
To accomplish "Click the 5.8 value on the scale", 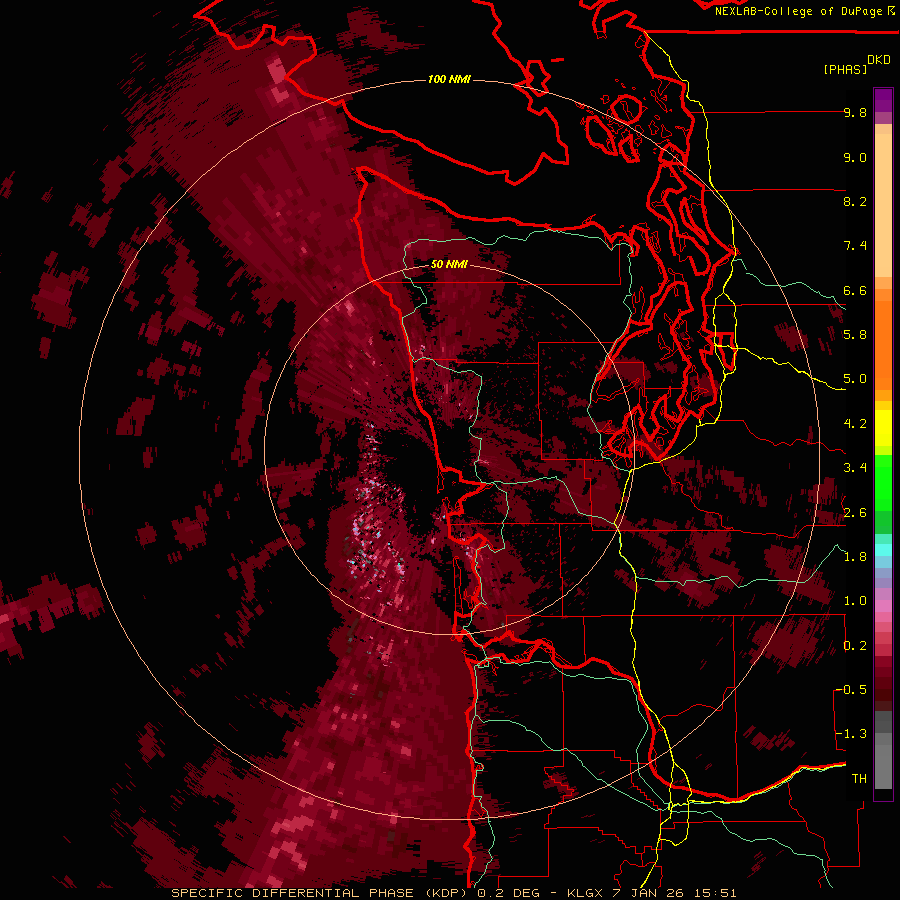I will pos(855,335).
